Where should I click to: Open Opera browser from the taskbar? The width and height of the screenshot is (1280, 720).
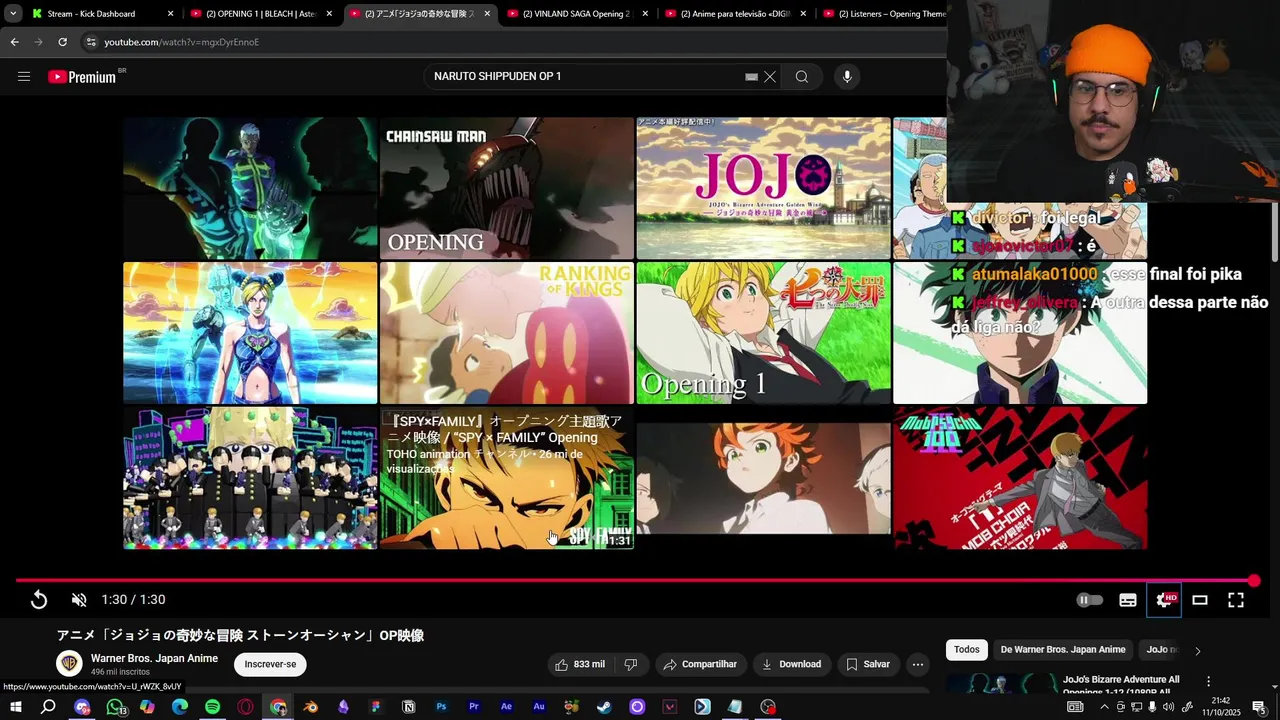click(x=245, y=707)
